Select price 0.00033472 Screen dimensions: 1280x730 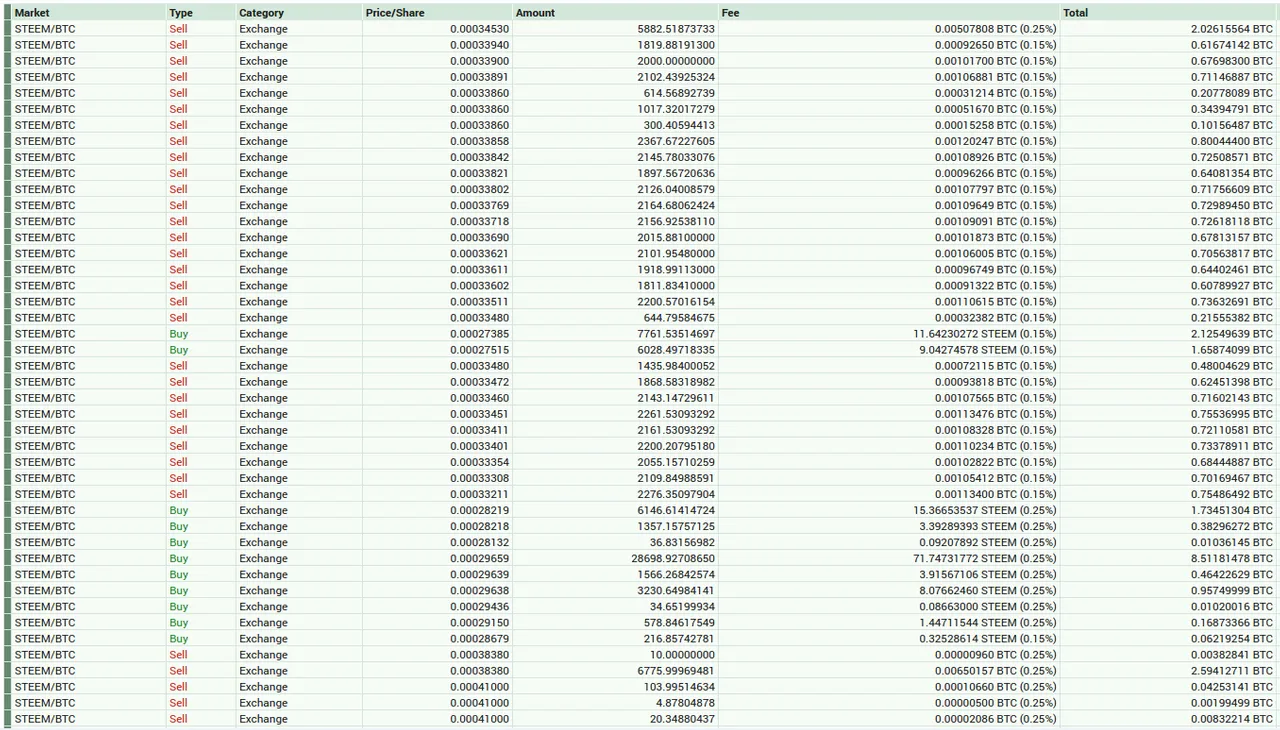479,382
